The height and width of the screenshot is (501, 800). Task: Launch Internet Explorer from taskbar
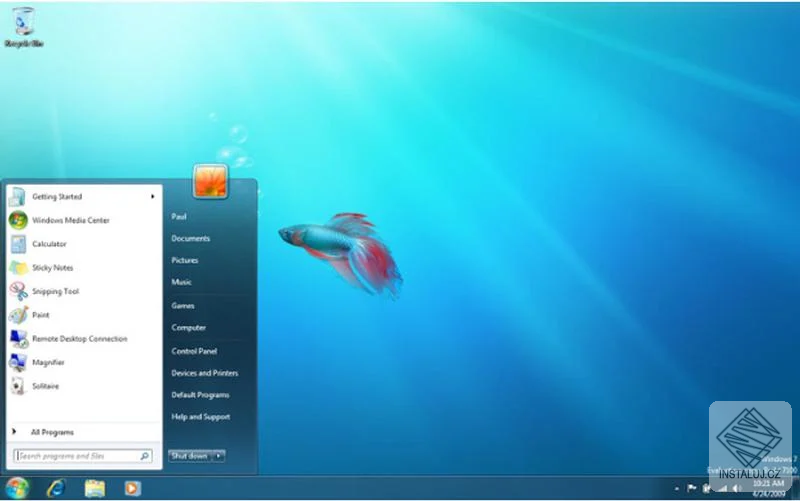click(56, 488)
